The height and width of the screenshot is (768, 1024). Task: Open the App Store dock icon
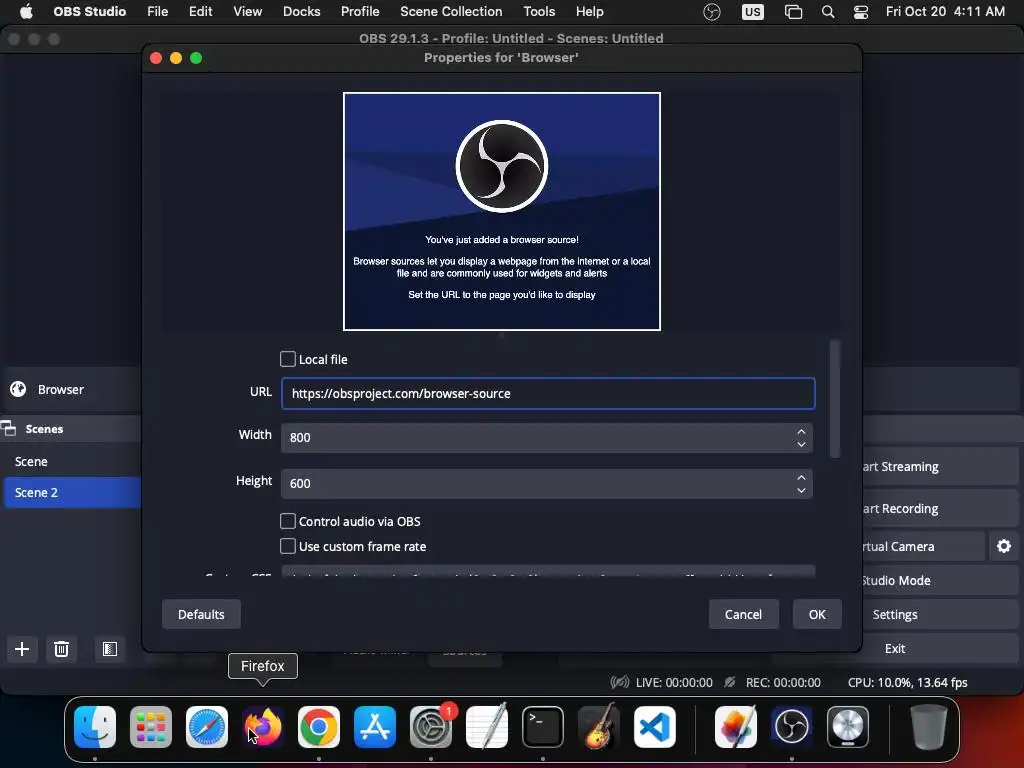[375, 727]
